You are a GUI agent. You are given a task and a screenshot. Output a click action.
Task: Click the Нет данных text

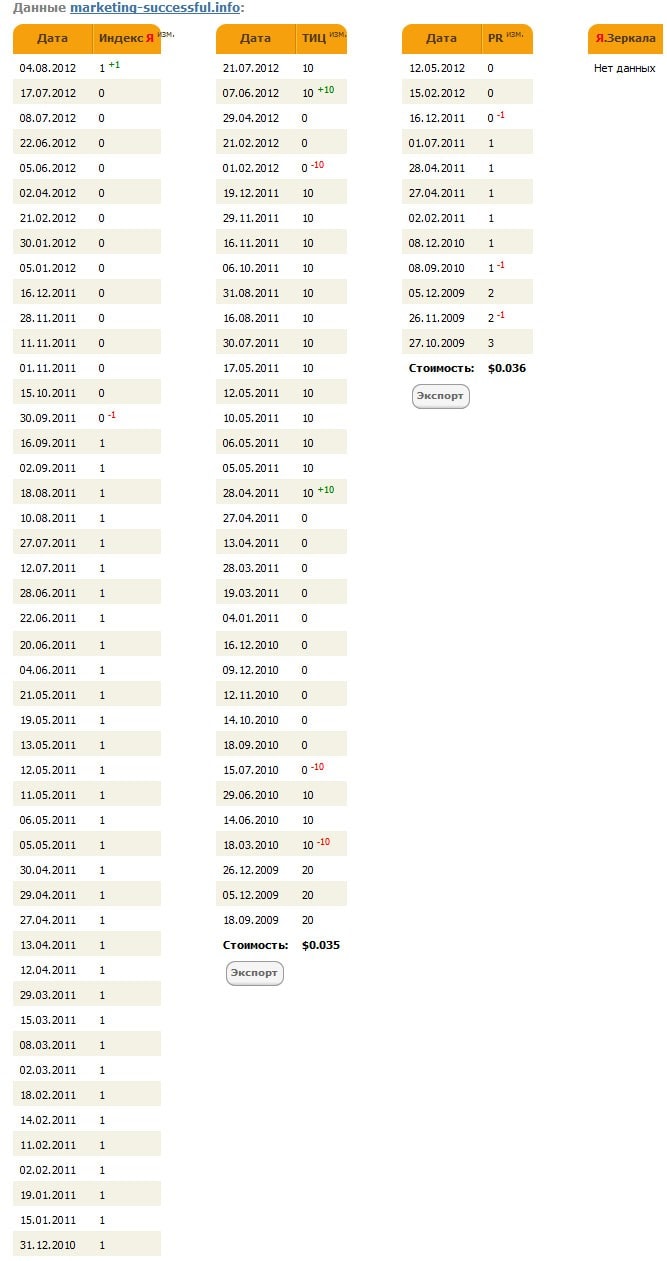(625, 68)
